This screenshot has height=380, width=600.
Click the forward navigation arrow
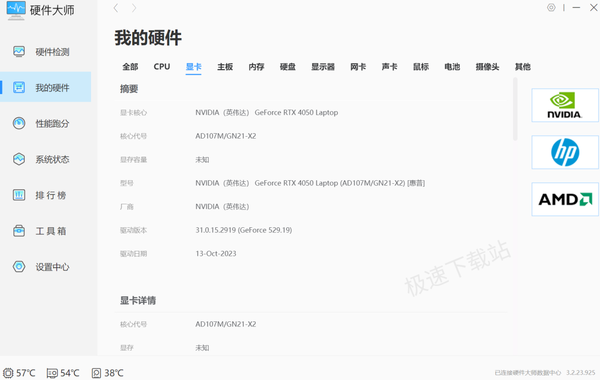point(134,8)
